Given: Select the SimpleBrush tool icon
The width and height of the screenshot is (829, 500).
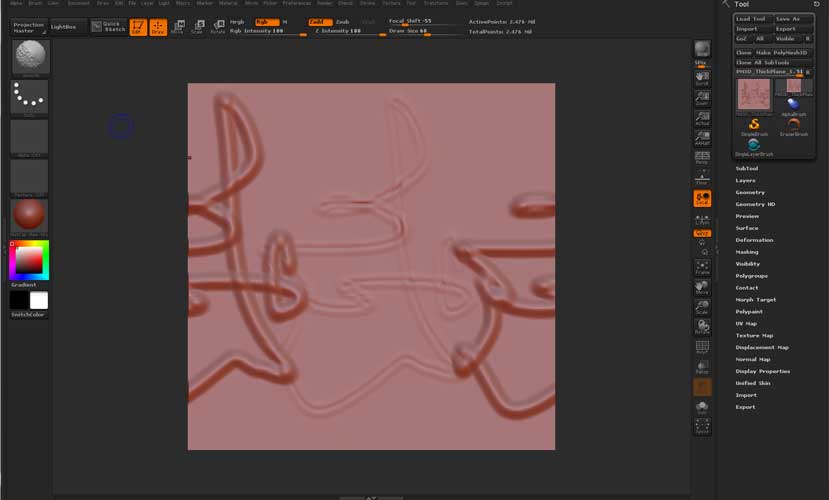Looking at the screenshot, I should coord(754,127).
